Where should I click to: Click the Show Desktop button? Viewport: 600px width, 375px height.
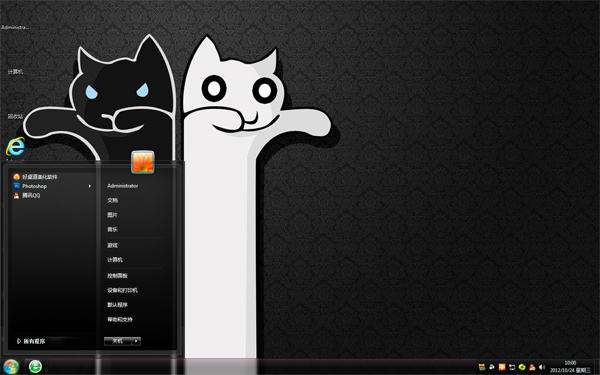(597, 367)
